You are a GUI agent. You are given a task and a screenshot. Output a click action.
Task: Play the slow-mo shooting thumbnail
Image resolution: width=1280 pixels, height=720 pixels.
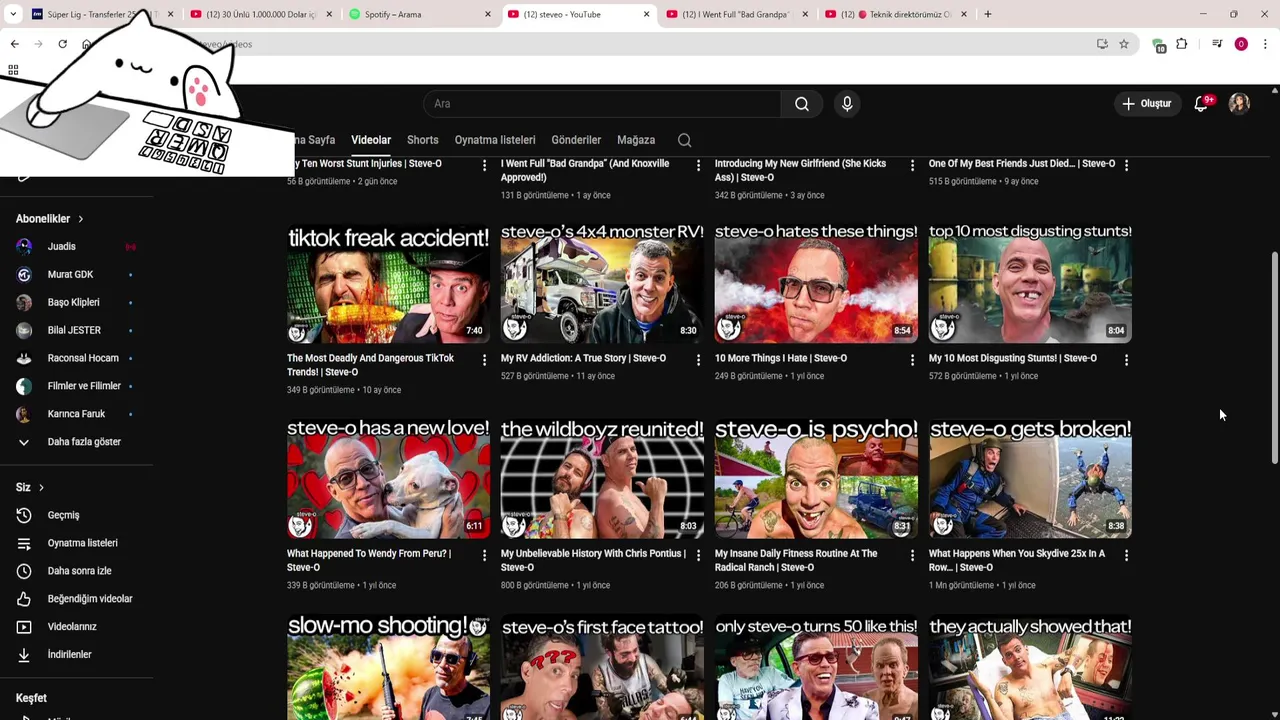point(388,669)
